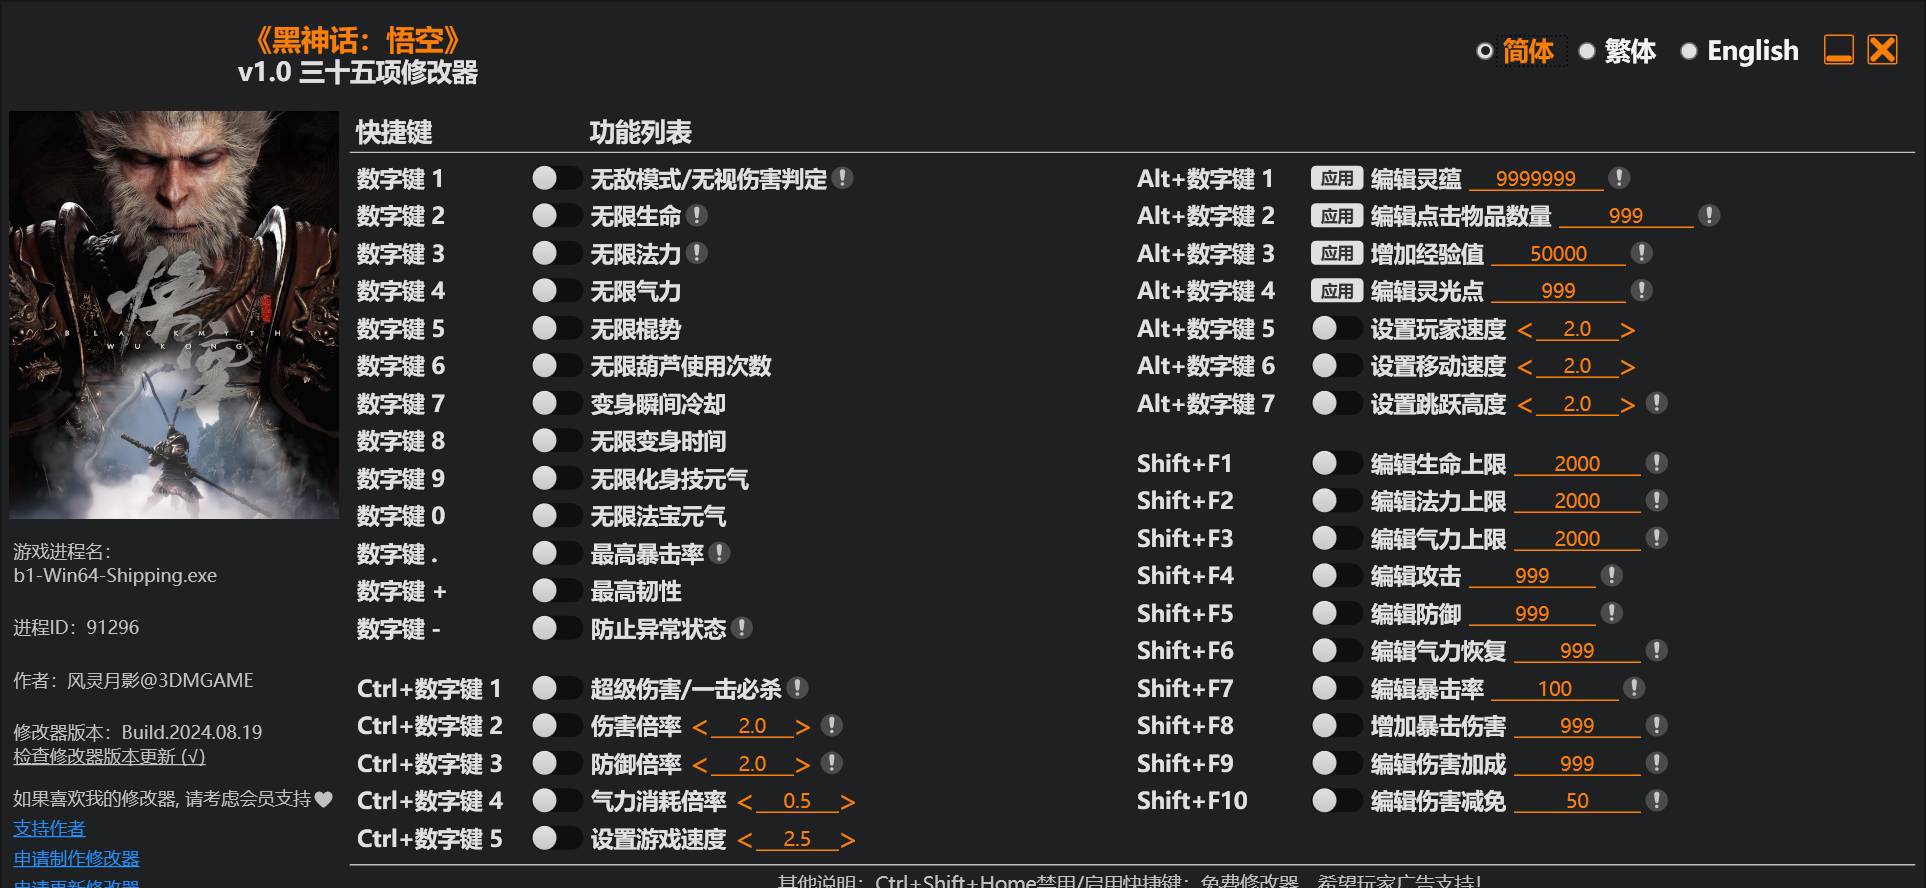Click info icon at end of 设置跳跃高度 row
The width and height of the screenshot is (1926, 888).
(1657, 403)
